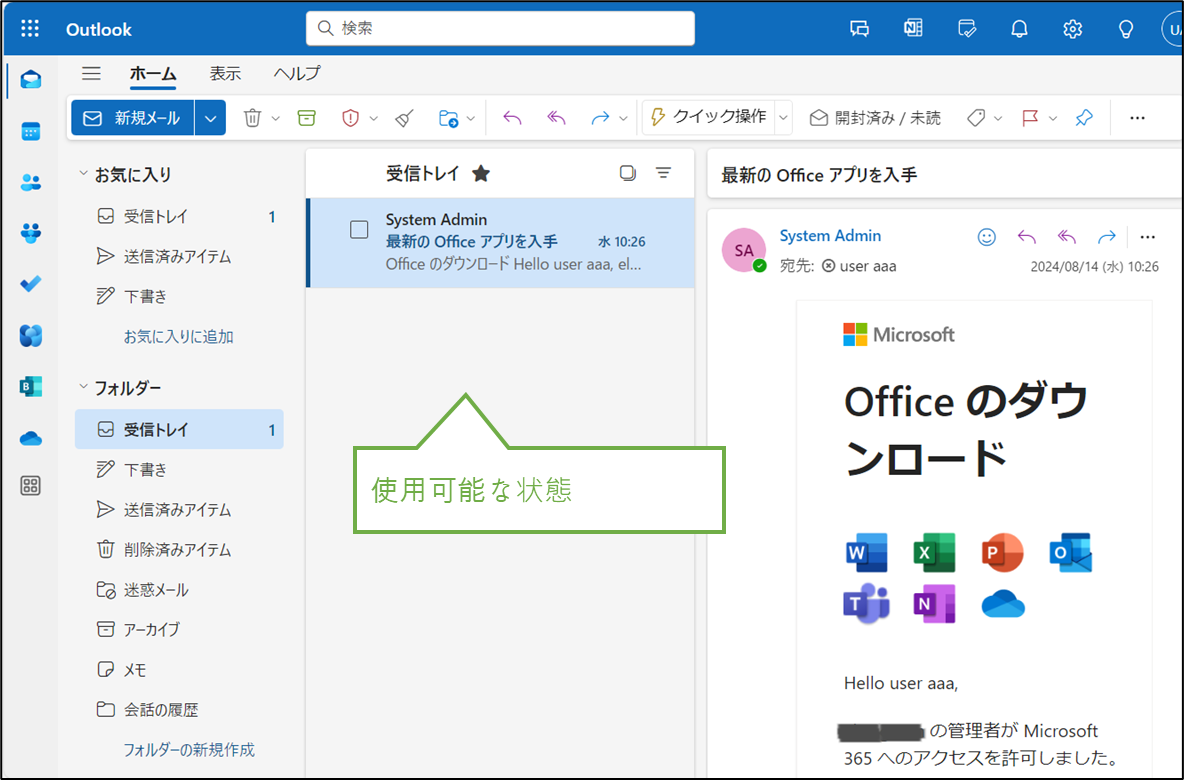
Task: Expand forward options dropdown
Action: click(x=623, y=119)
